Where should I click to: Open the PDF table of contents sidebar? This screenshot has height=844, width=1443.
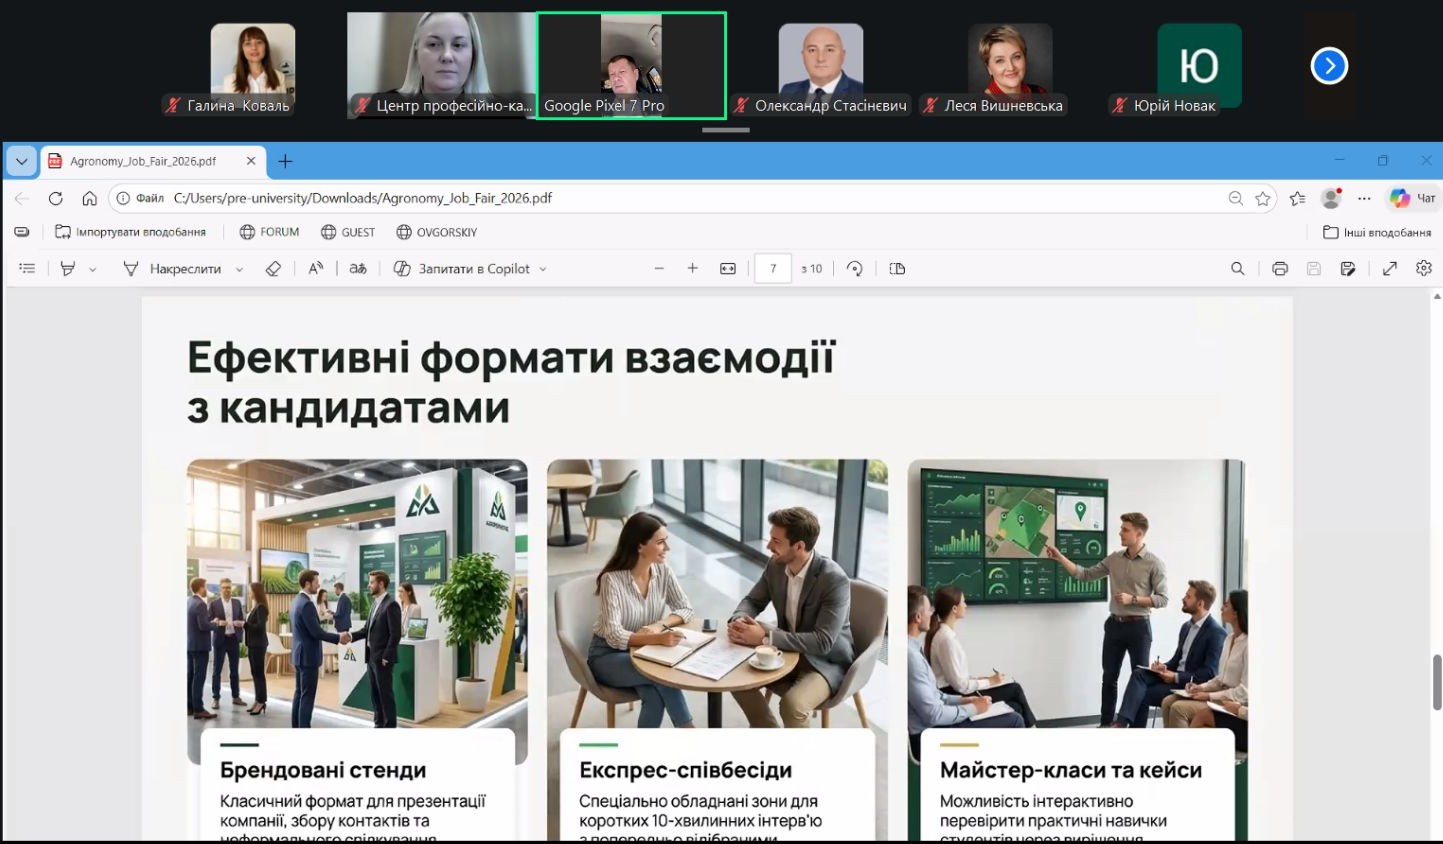tap(27, 269)
